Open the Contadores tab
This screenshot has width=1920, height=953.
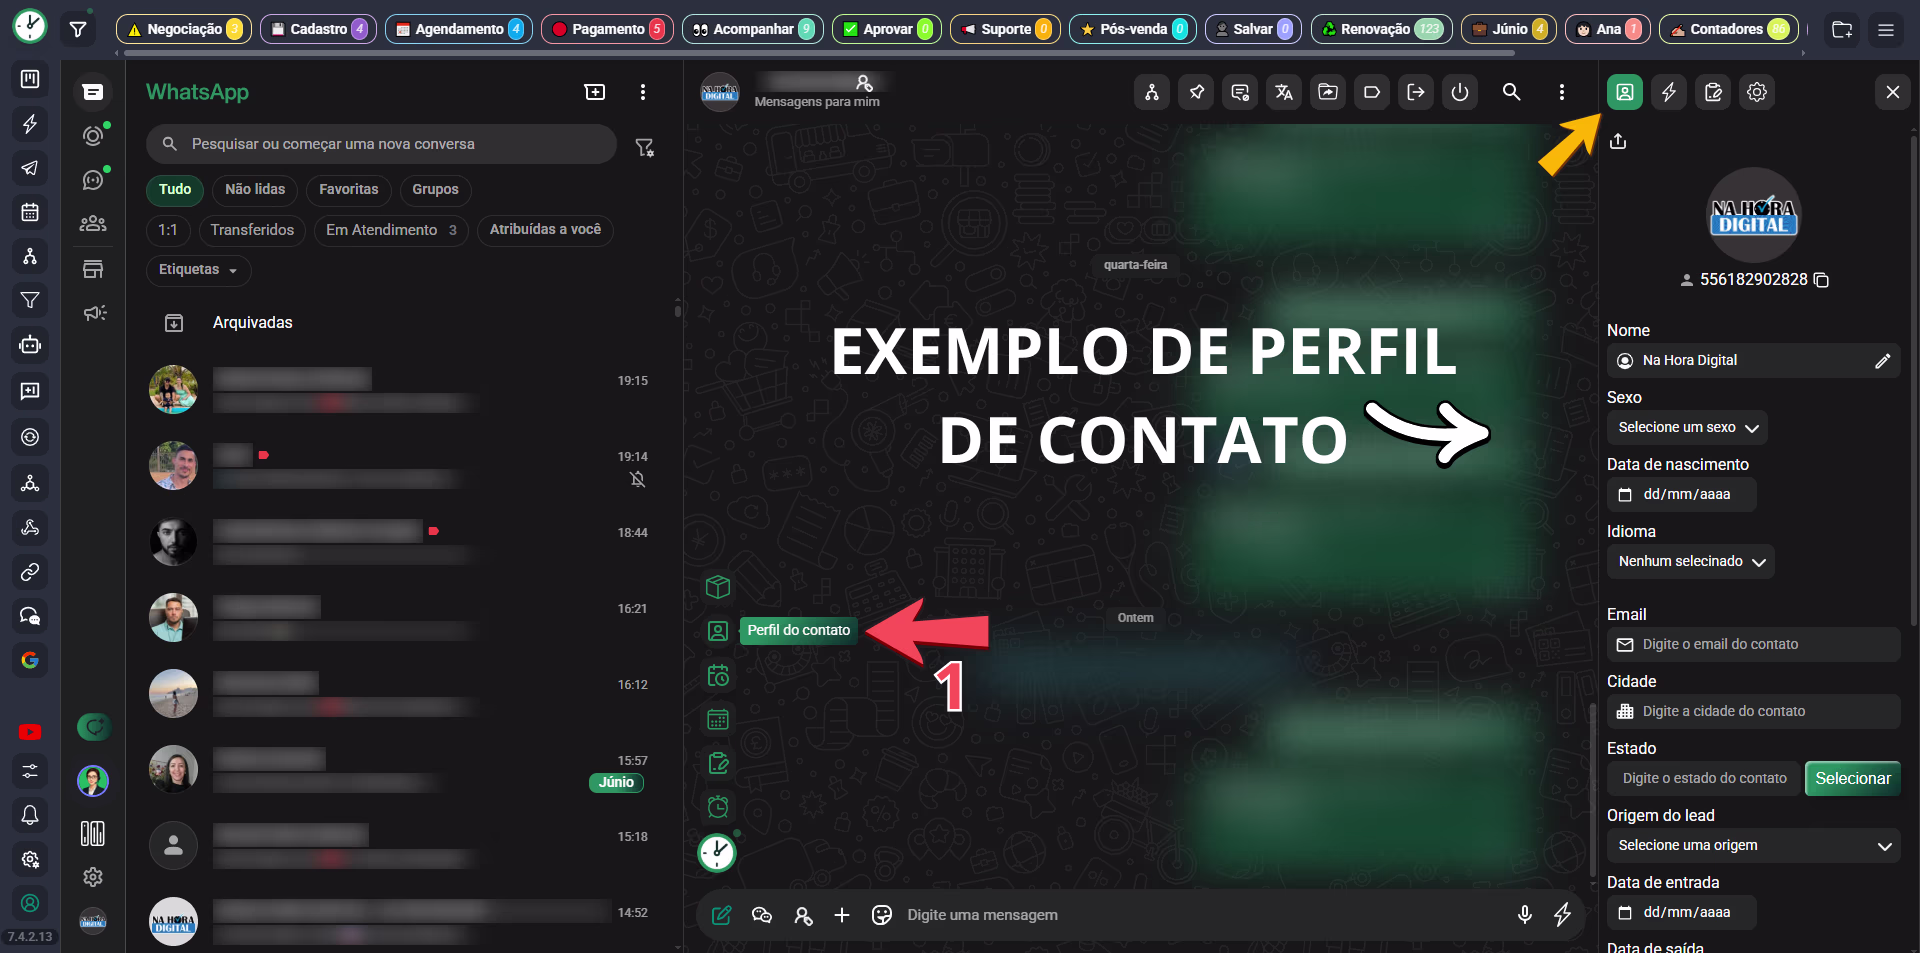[1729, 29]
